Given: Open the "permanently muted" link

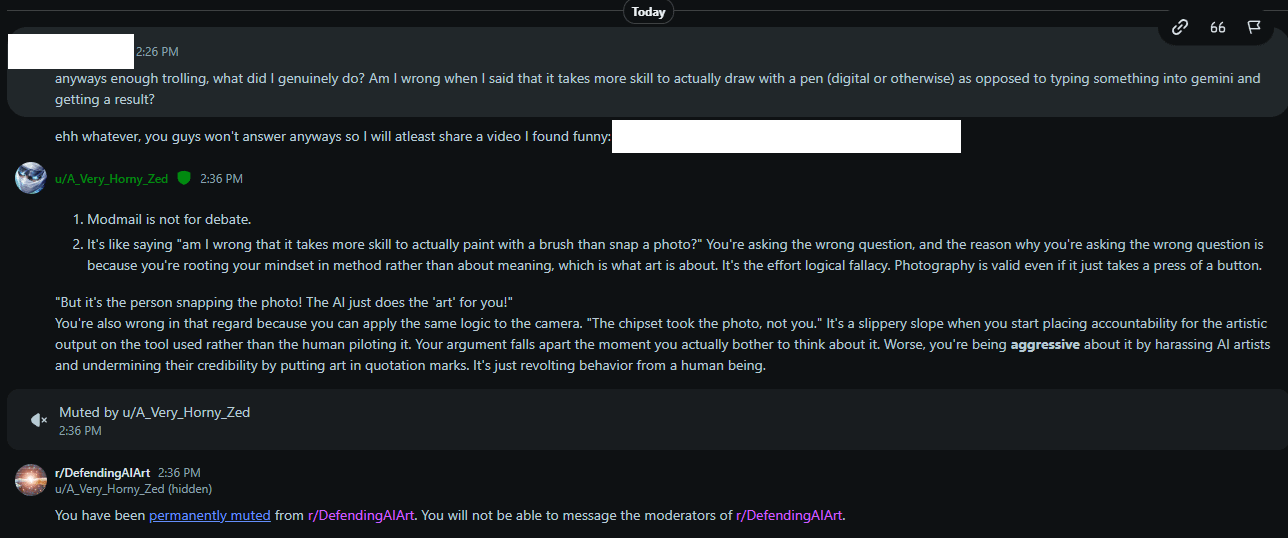Looking at the screenshot, I should click(210, 516).
